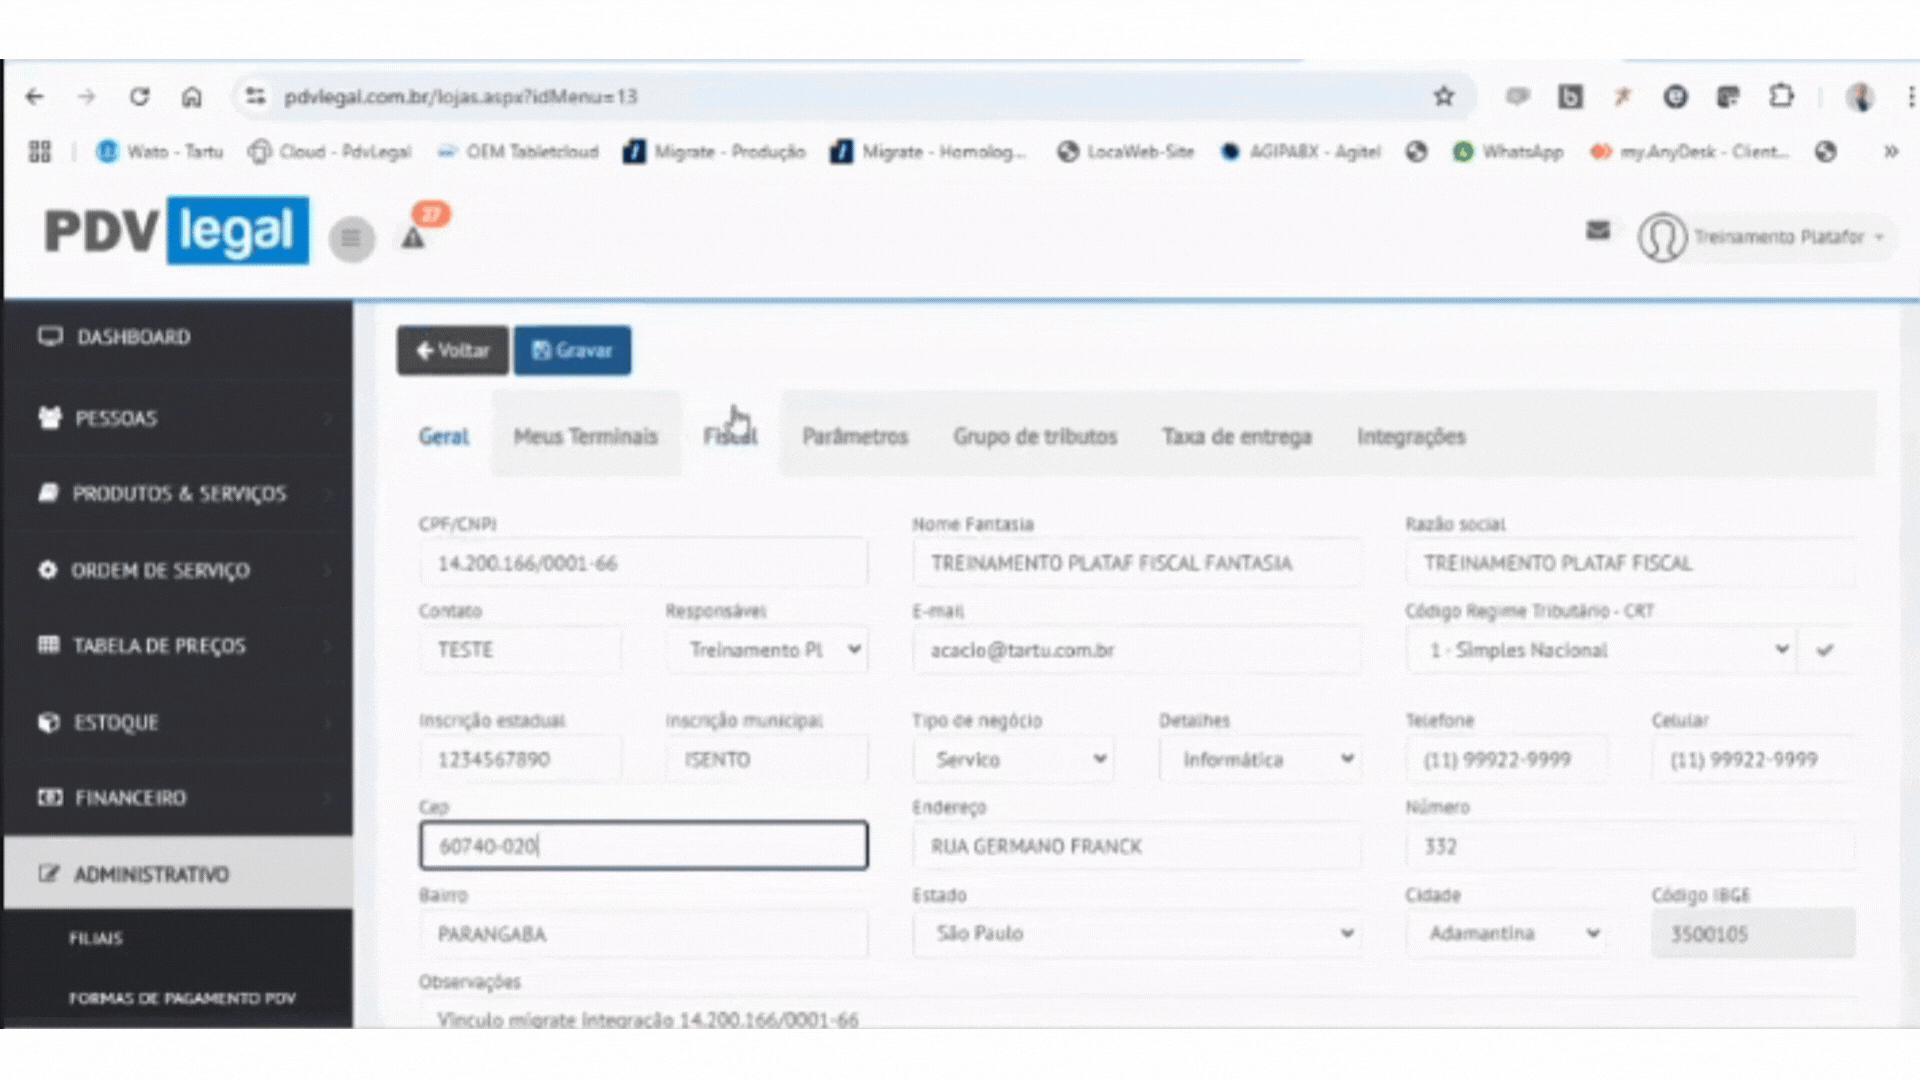Open the browser extensions puzzle icon
1920x1080 pixels.
[1781, 96]
